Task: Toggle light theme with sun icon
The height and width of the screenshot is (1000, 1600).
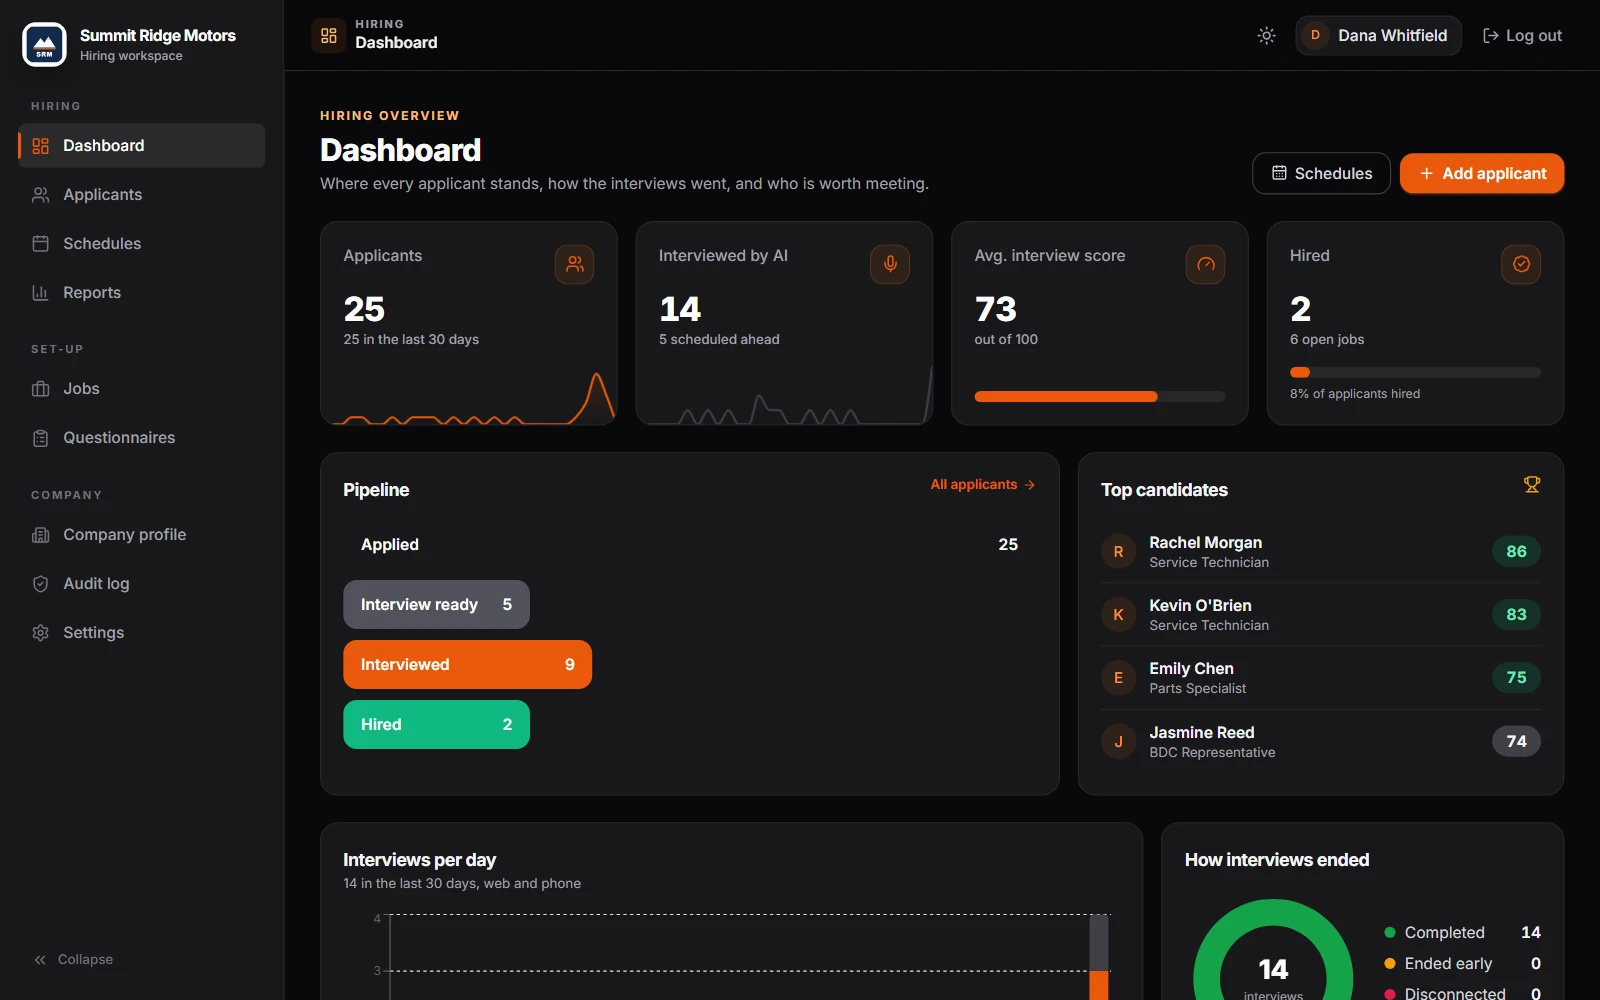Action: [1266, 35]
